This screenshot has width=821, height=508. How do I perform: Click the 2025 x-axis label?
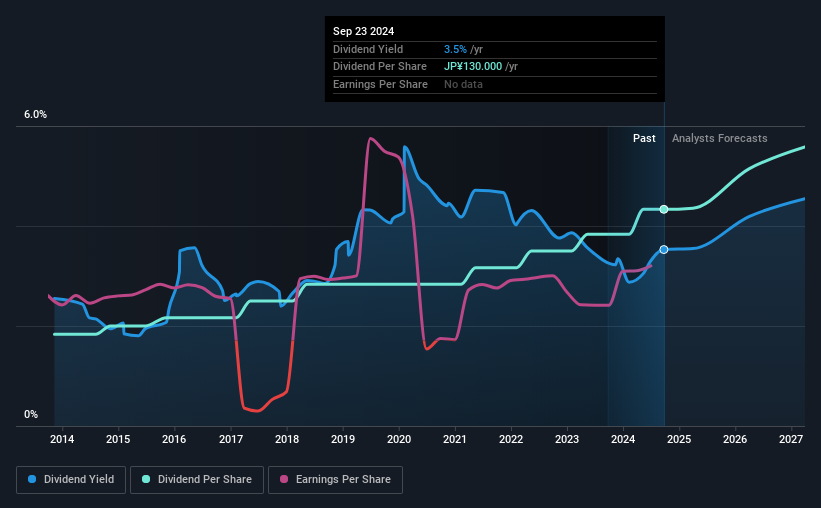point(679,439)
